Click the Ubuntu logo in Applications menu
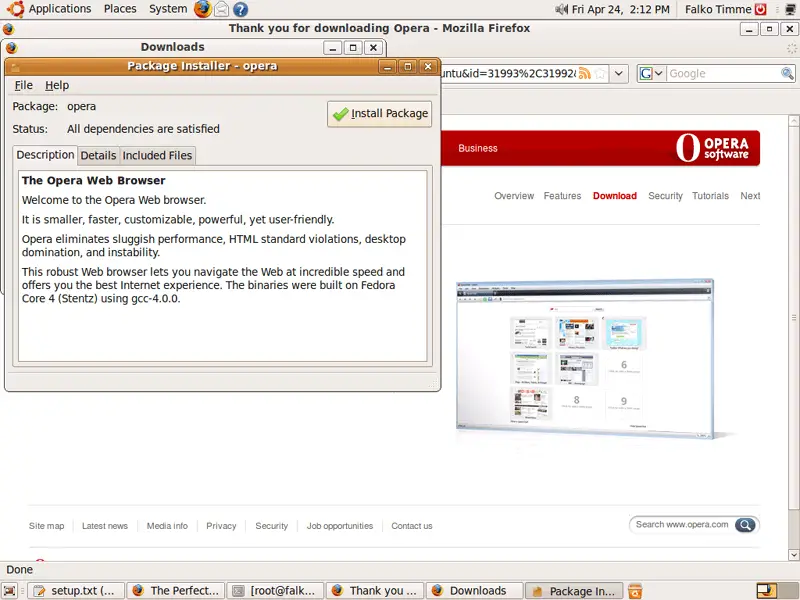The image size is (800, 600). (x=16, y=9)
